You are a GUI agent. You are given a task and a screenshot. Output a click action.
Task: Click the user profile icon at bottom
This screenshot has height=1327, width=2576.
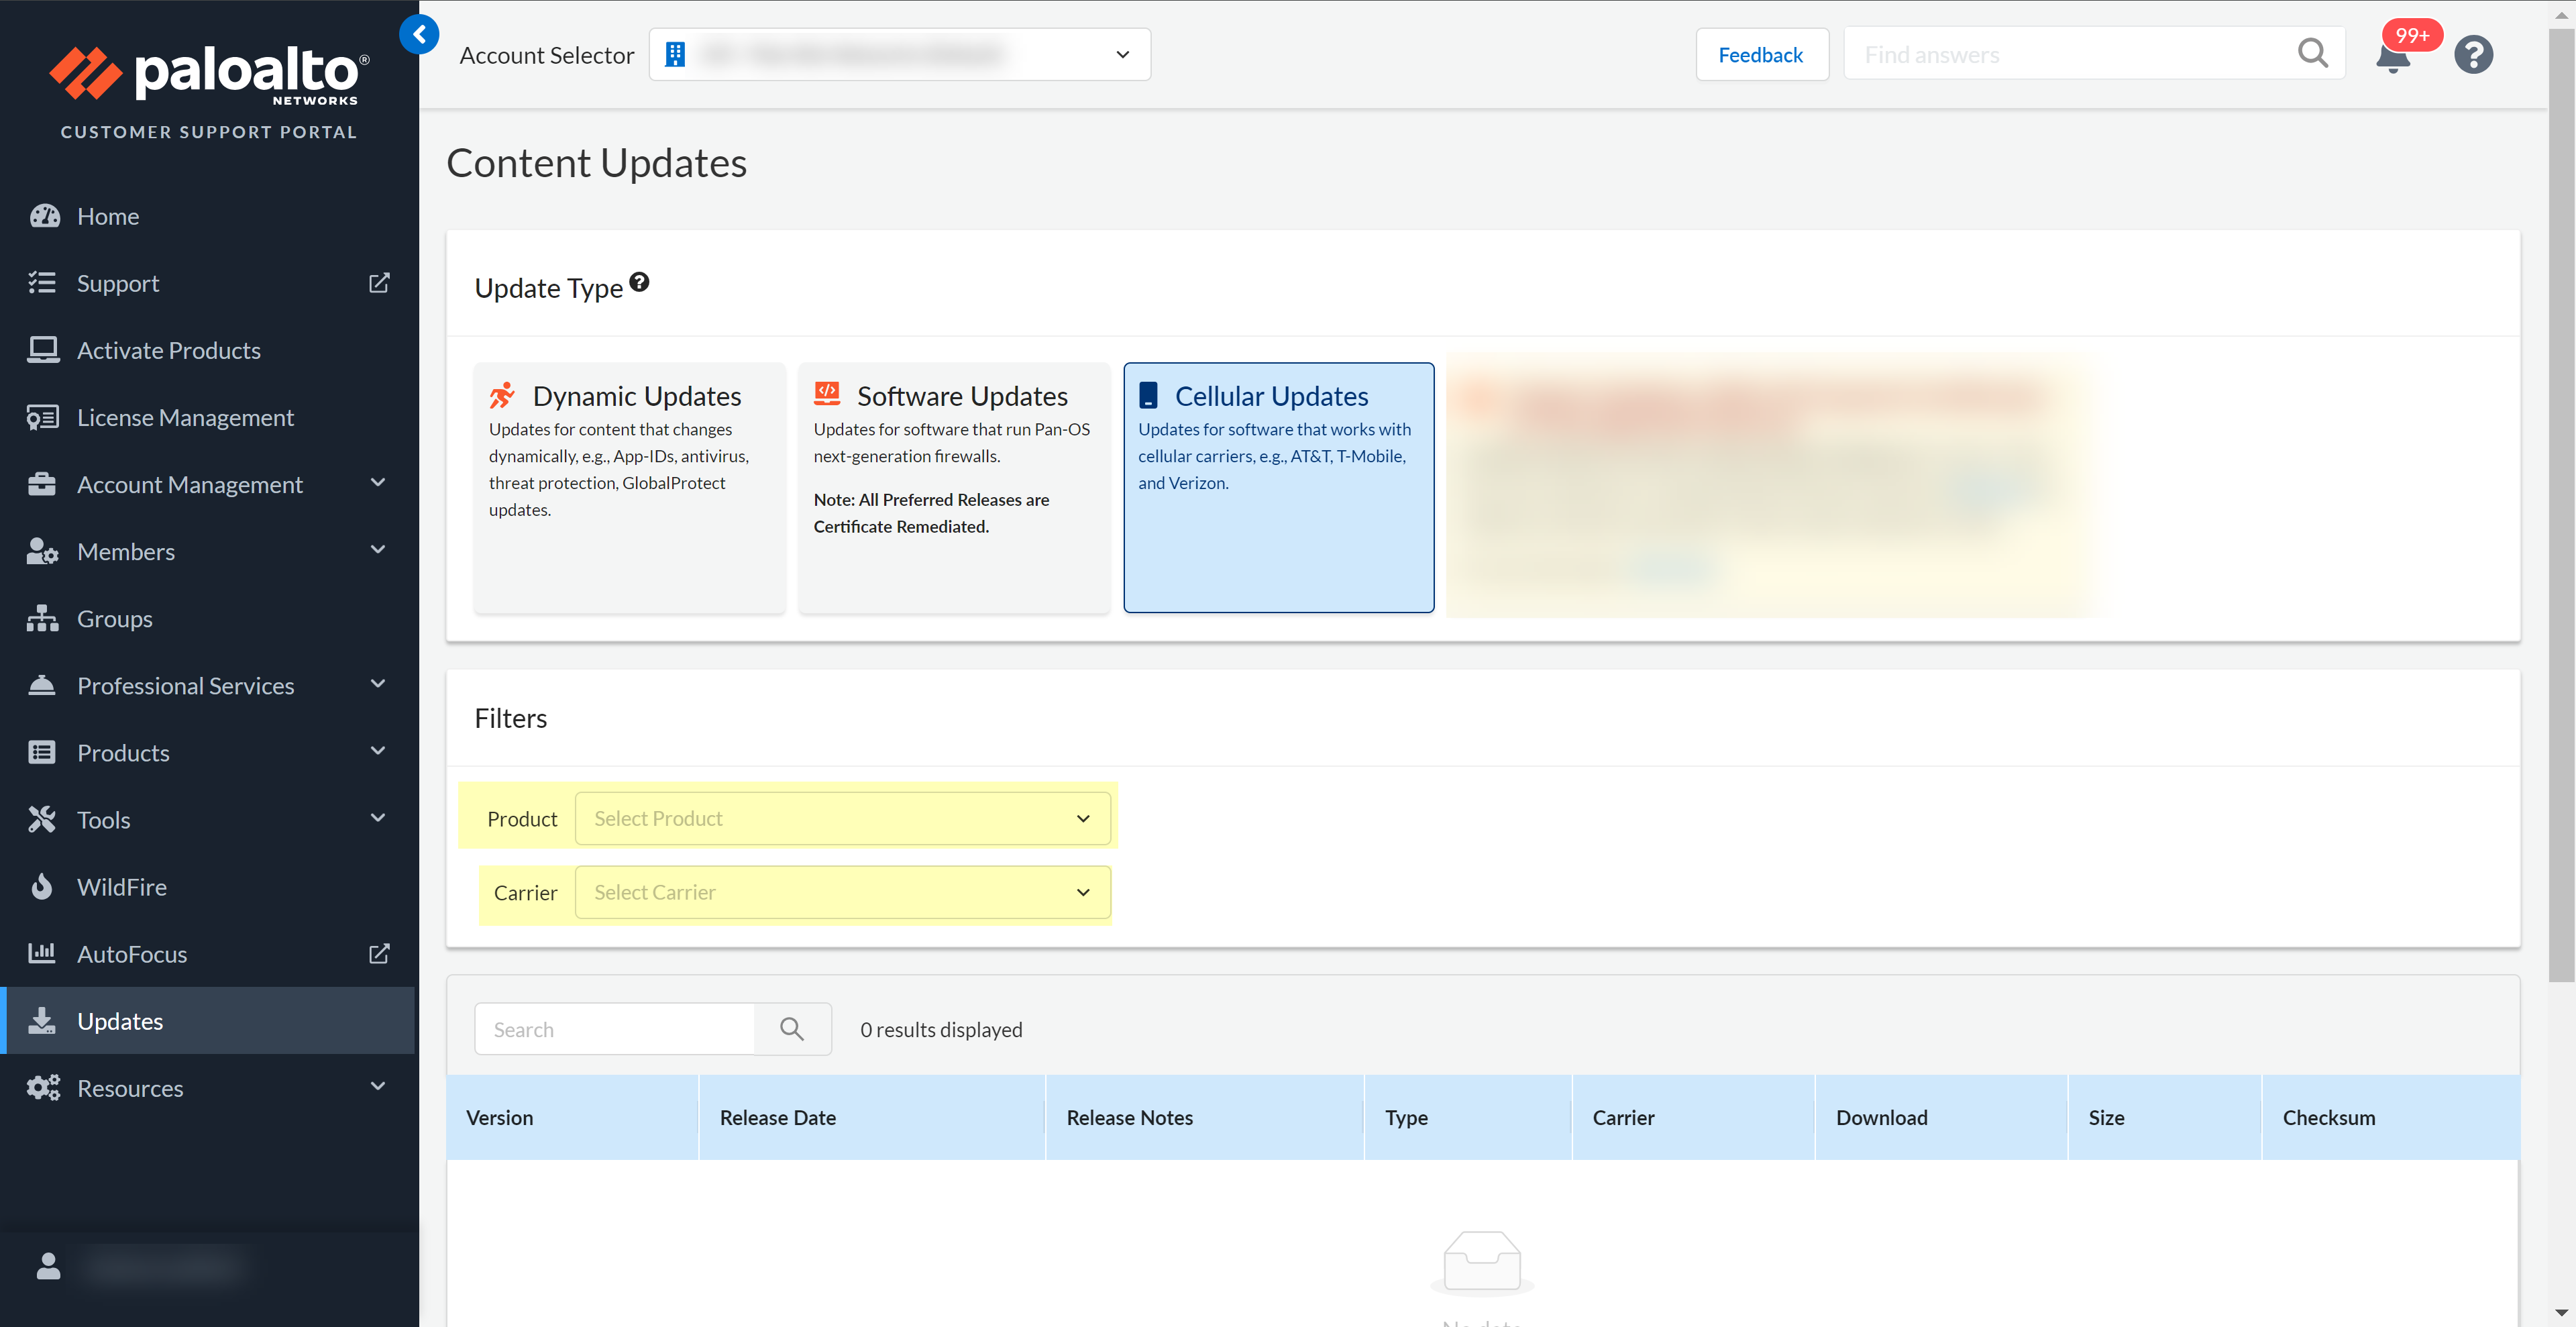tap(48, 1266)
